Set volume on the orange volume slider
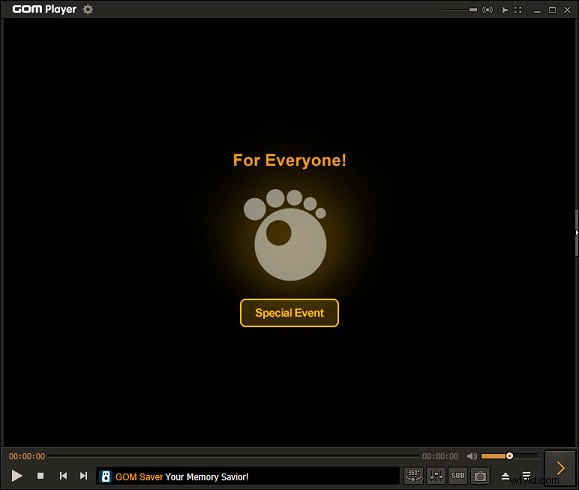 [510, 456]
